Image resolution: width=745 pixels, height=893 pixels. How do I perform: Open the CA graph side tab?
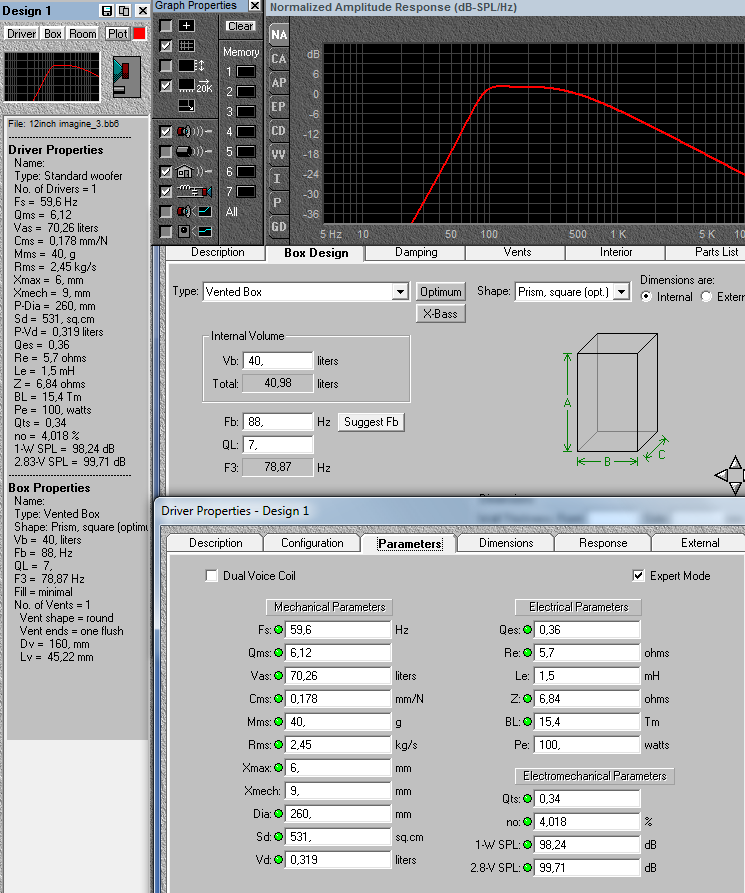click(x=279, y=59)
